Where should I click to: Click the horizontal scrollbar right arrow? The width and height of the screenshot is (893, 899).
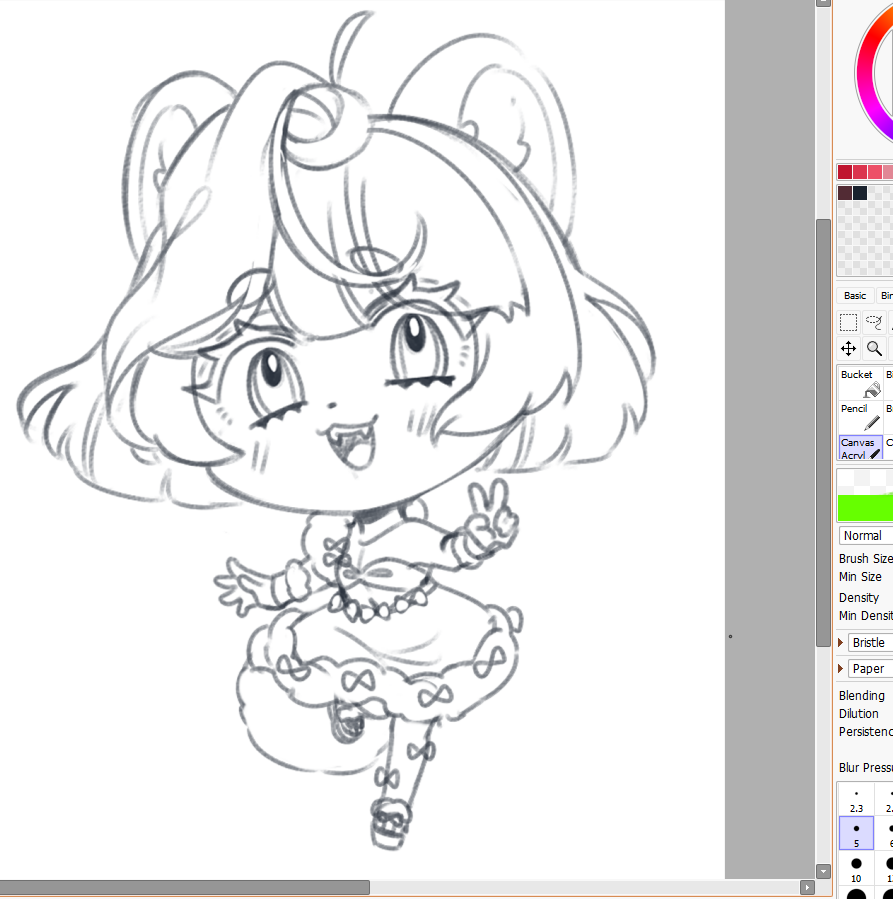tap(807, 887)
